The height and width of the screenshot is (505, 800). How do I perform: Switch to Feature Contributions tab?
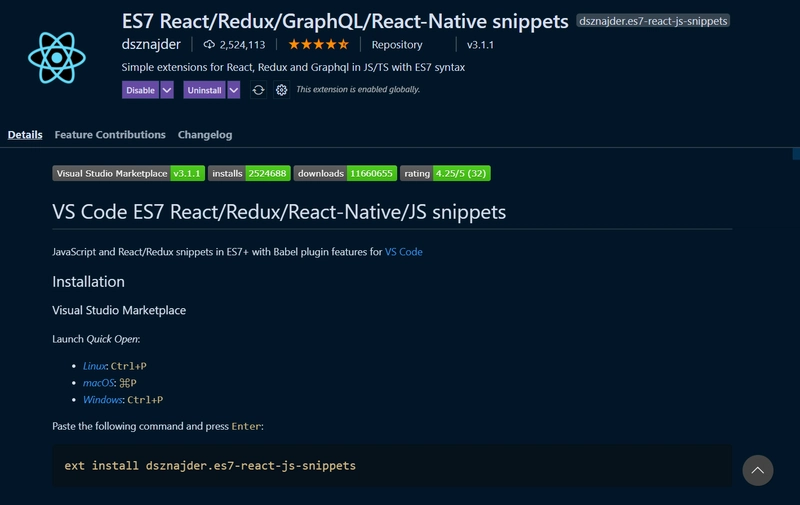coord(110,135)
